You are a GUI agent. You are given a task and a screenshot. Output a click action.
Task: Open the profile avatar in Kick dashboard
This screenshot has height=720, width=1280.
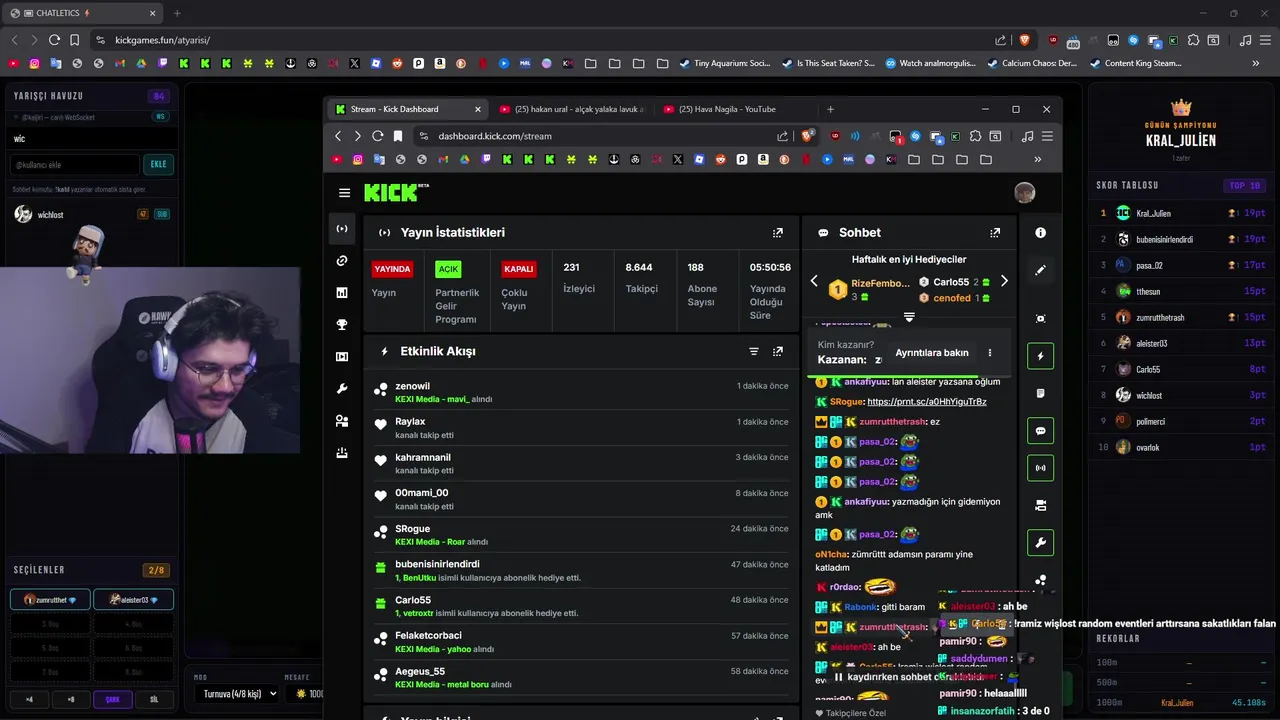click(x=1024, y=193)
